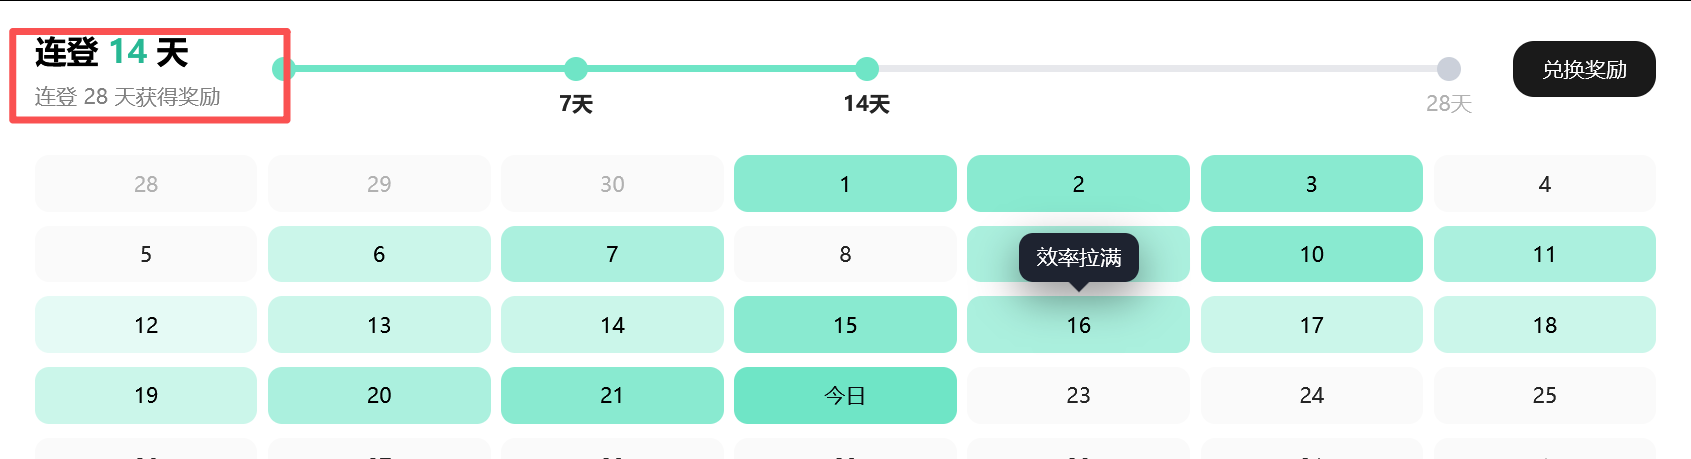
Task: Select day 4 in the calendar
Action: click(x=1545, y=184)
